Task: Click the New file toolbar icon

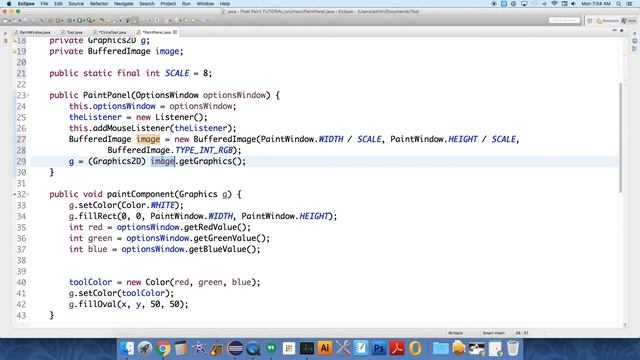Action: point(5,20)
